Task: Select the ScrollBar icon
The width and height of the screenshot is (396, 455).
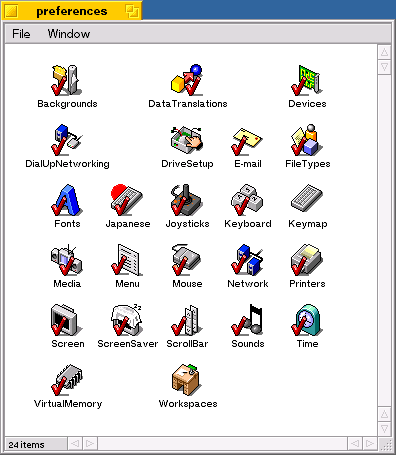Action: (187, 320)
